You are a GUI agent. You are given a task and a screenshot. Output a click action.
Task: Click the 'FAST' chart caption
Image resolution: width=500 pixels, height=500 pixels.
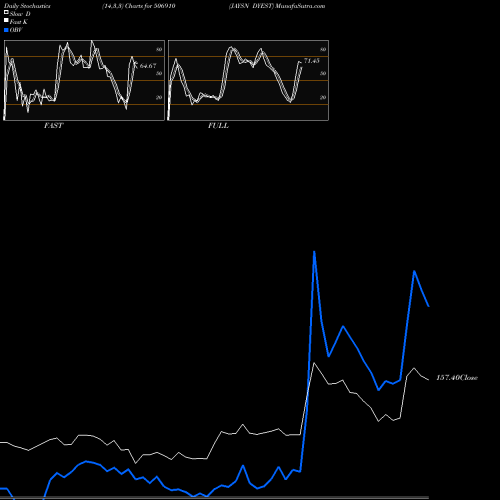53,126
